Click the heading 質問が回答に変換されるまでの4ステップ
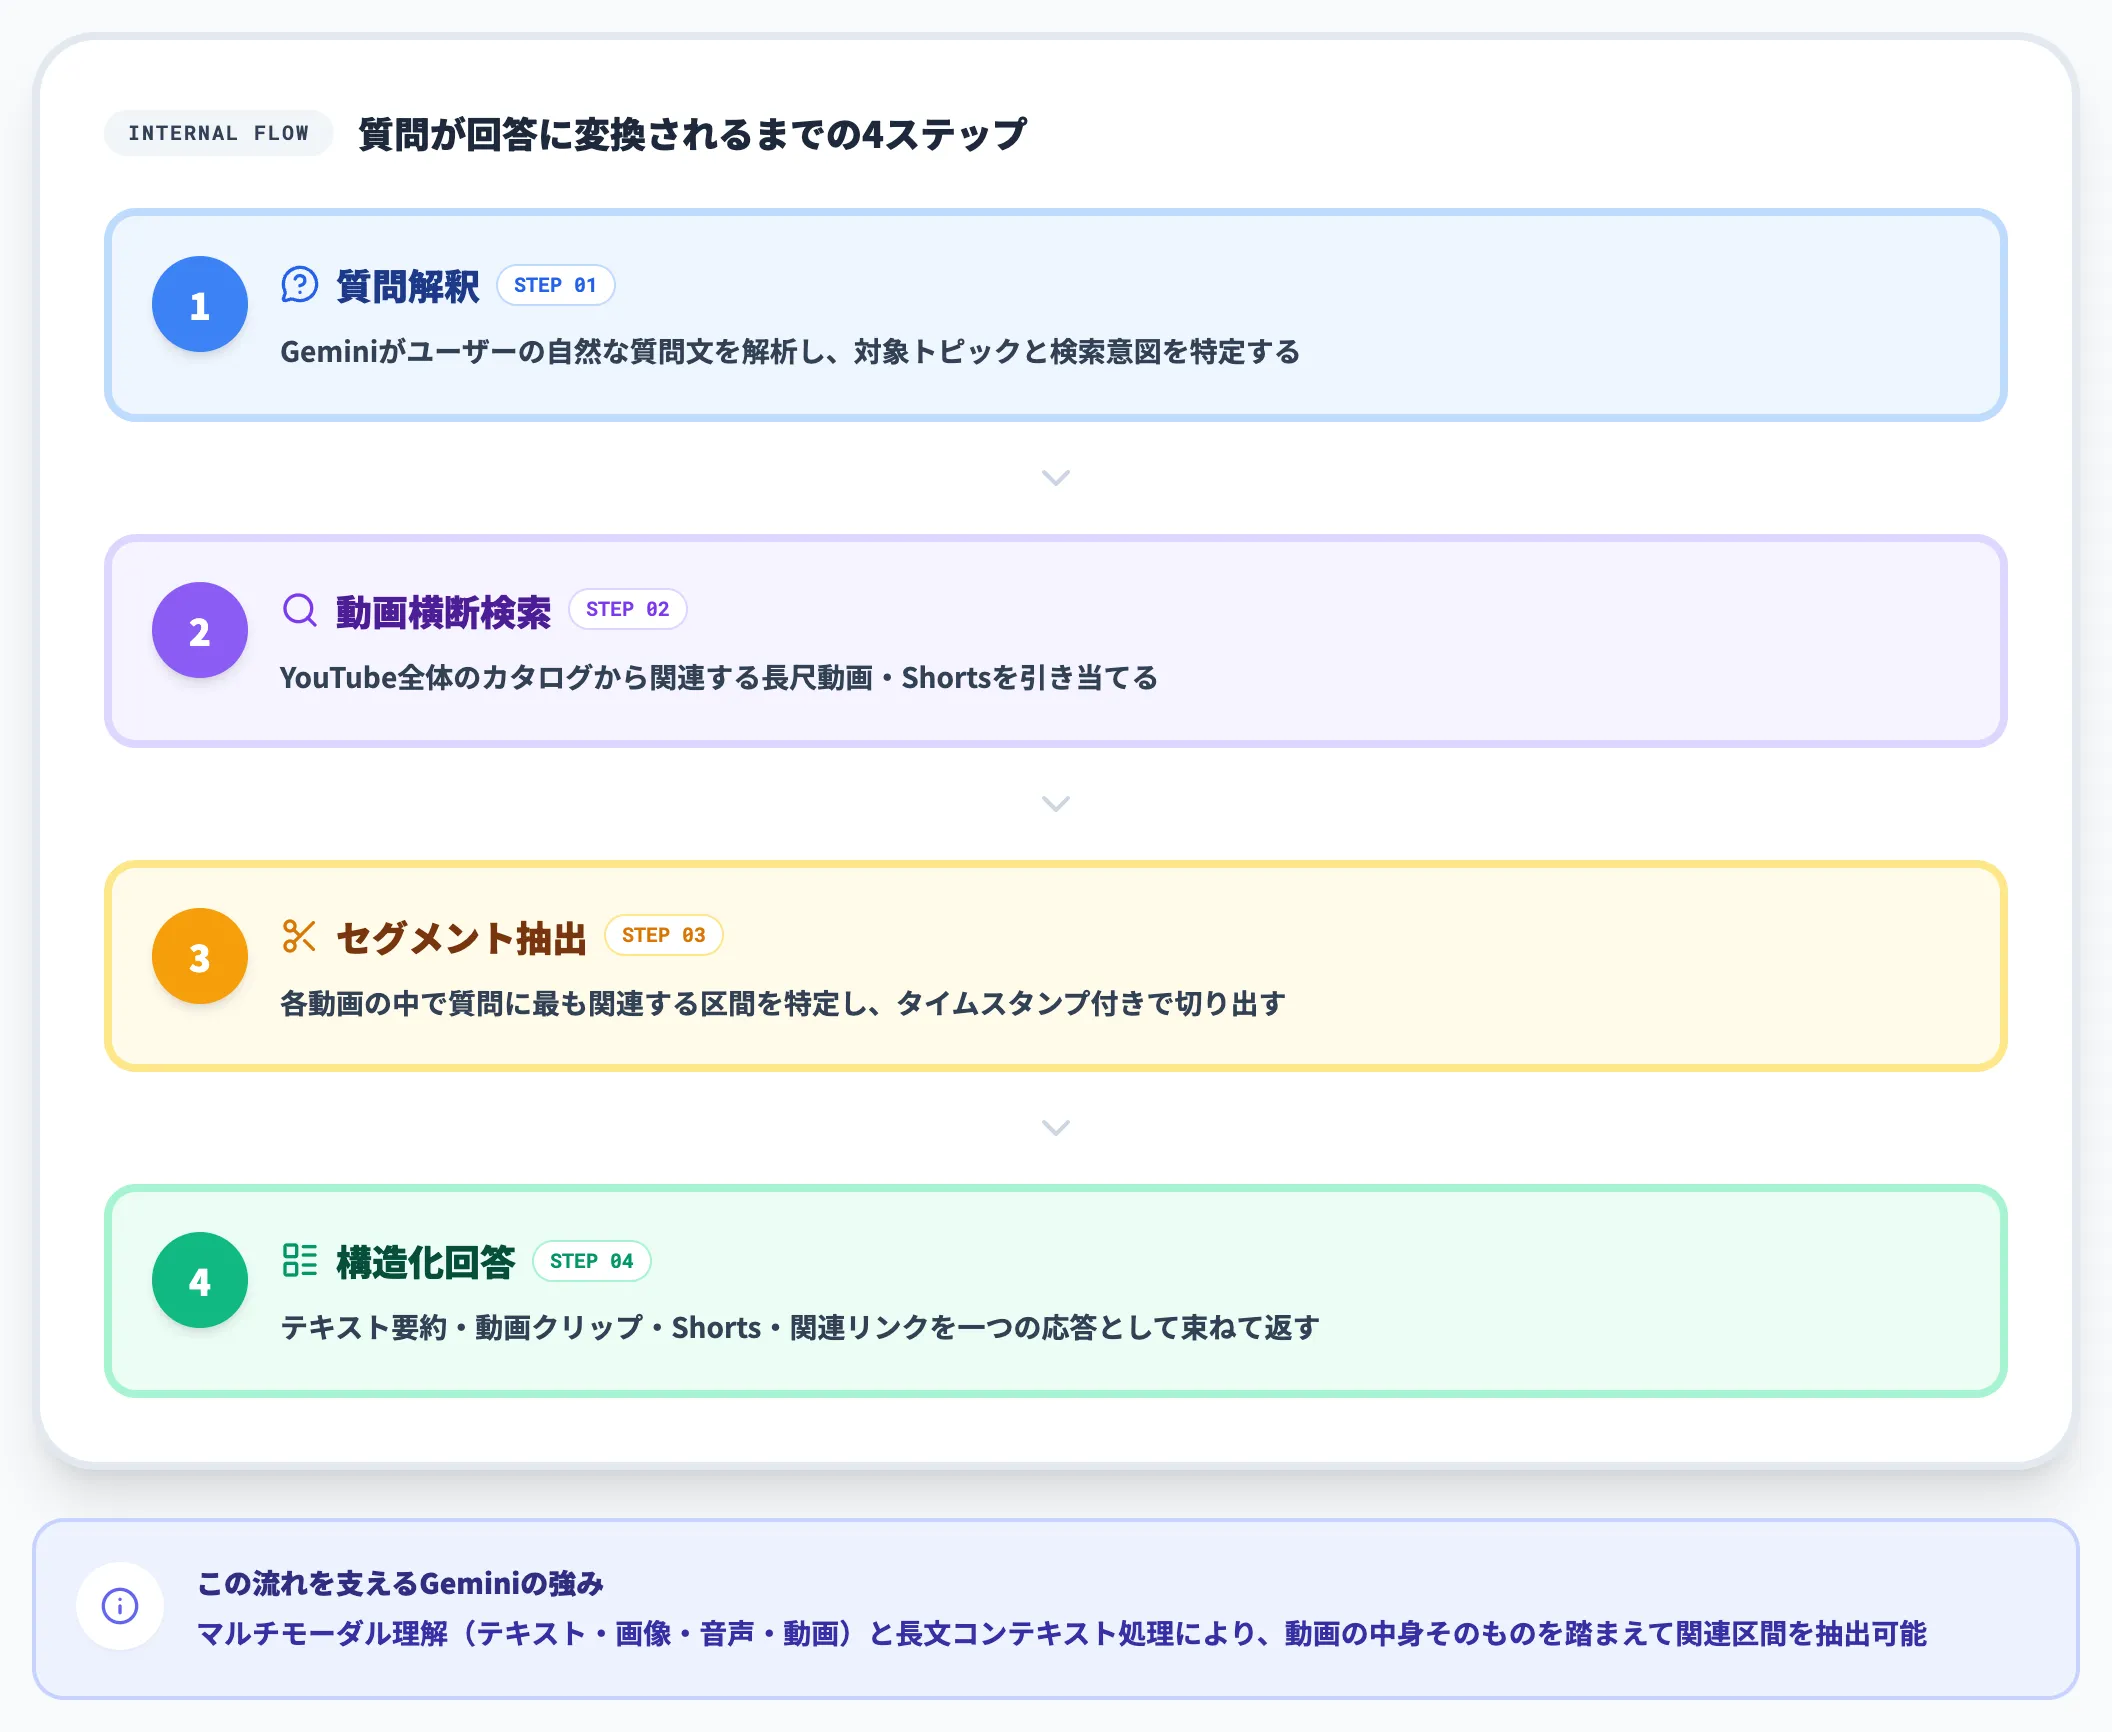 pos(692,134)
